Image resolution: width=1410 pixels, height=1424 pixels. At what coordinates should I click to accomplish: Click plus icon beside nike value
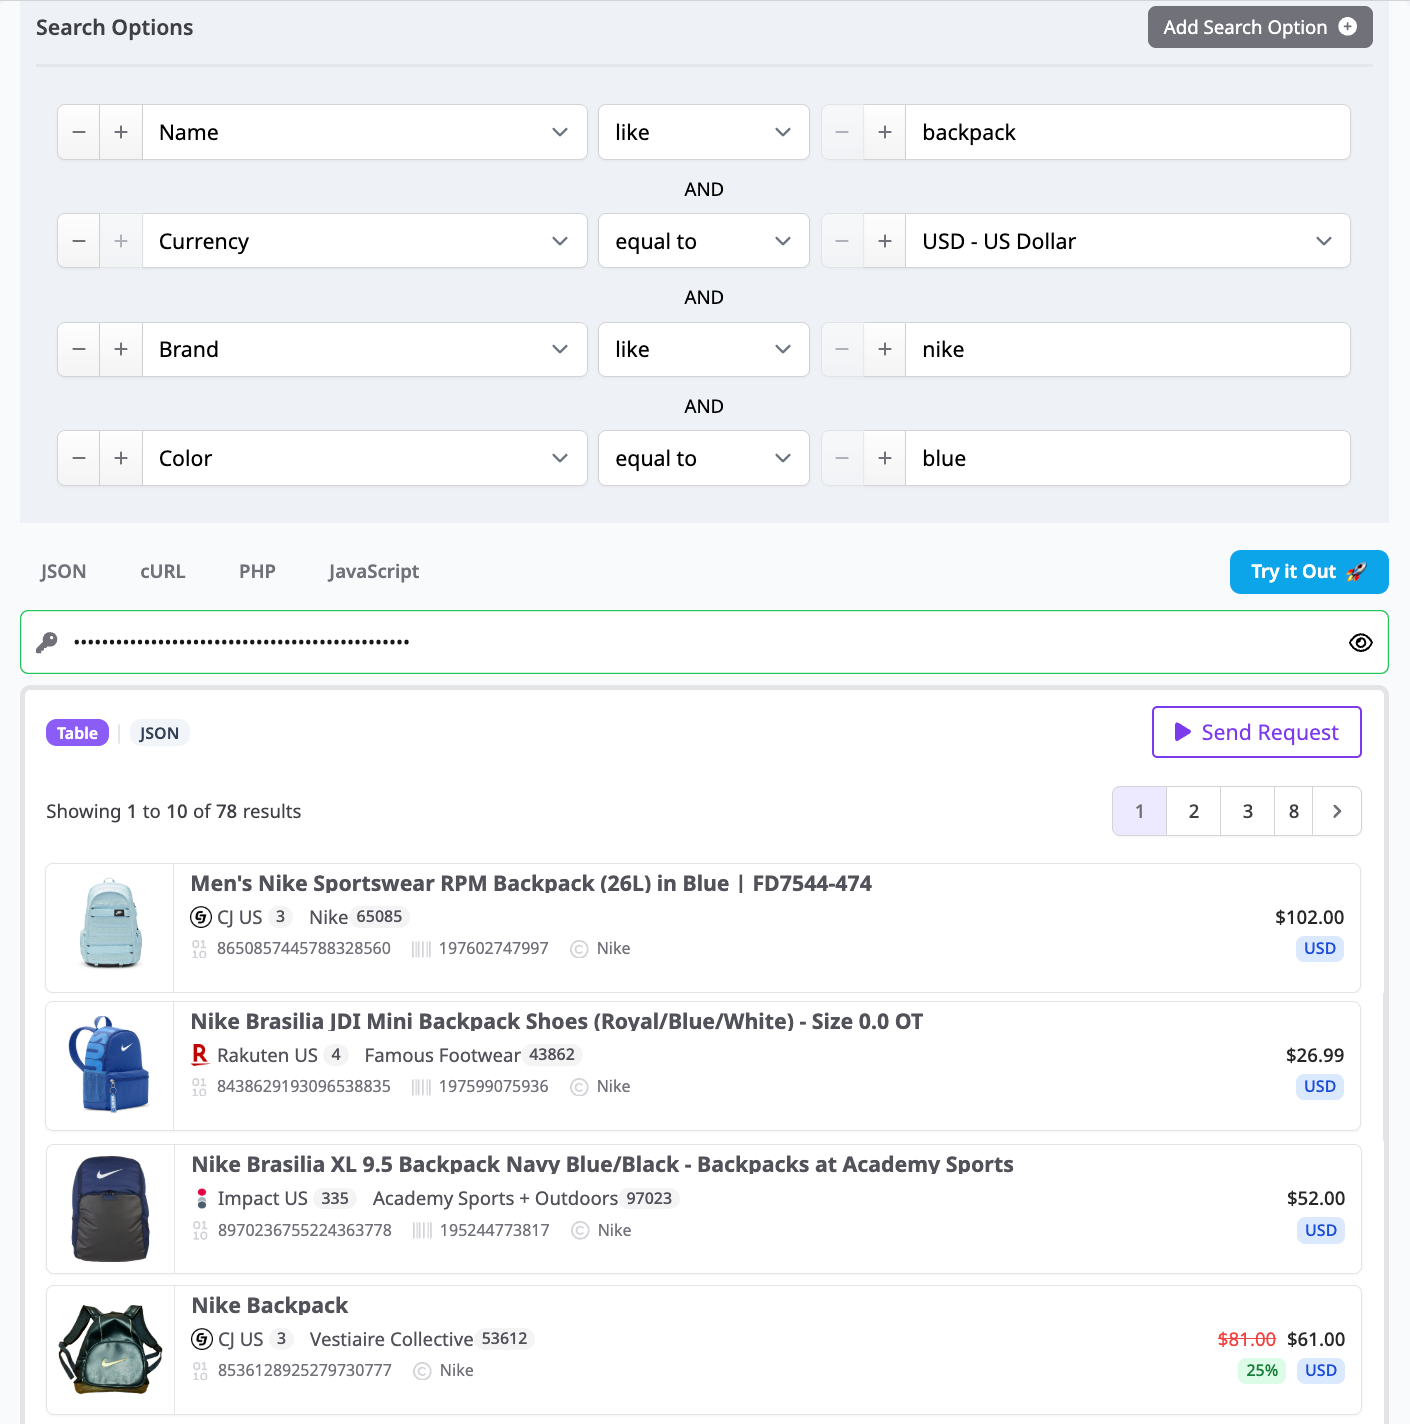885,349
